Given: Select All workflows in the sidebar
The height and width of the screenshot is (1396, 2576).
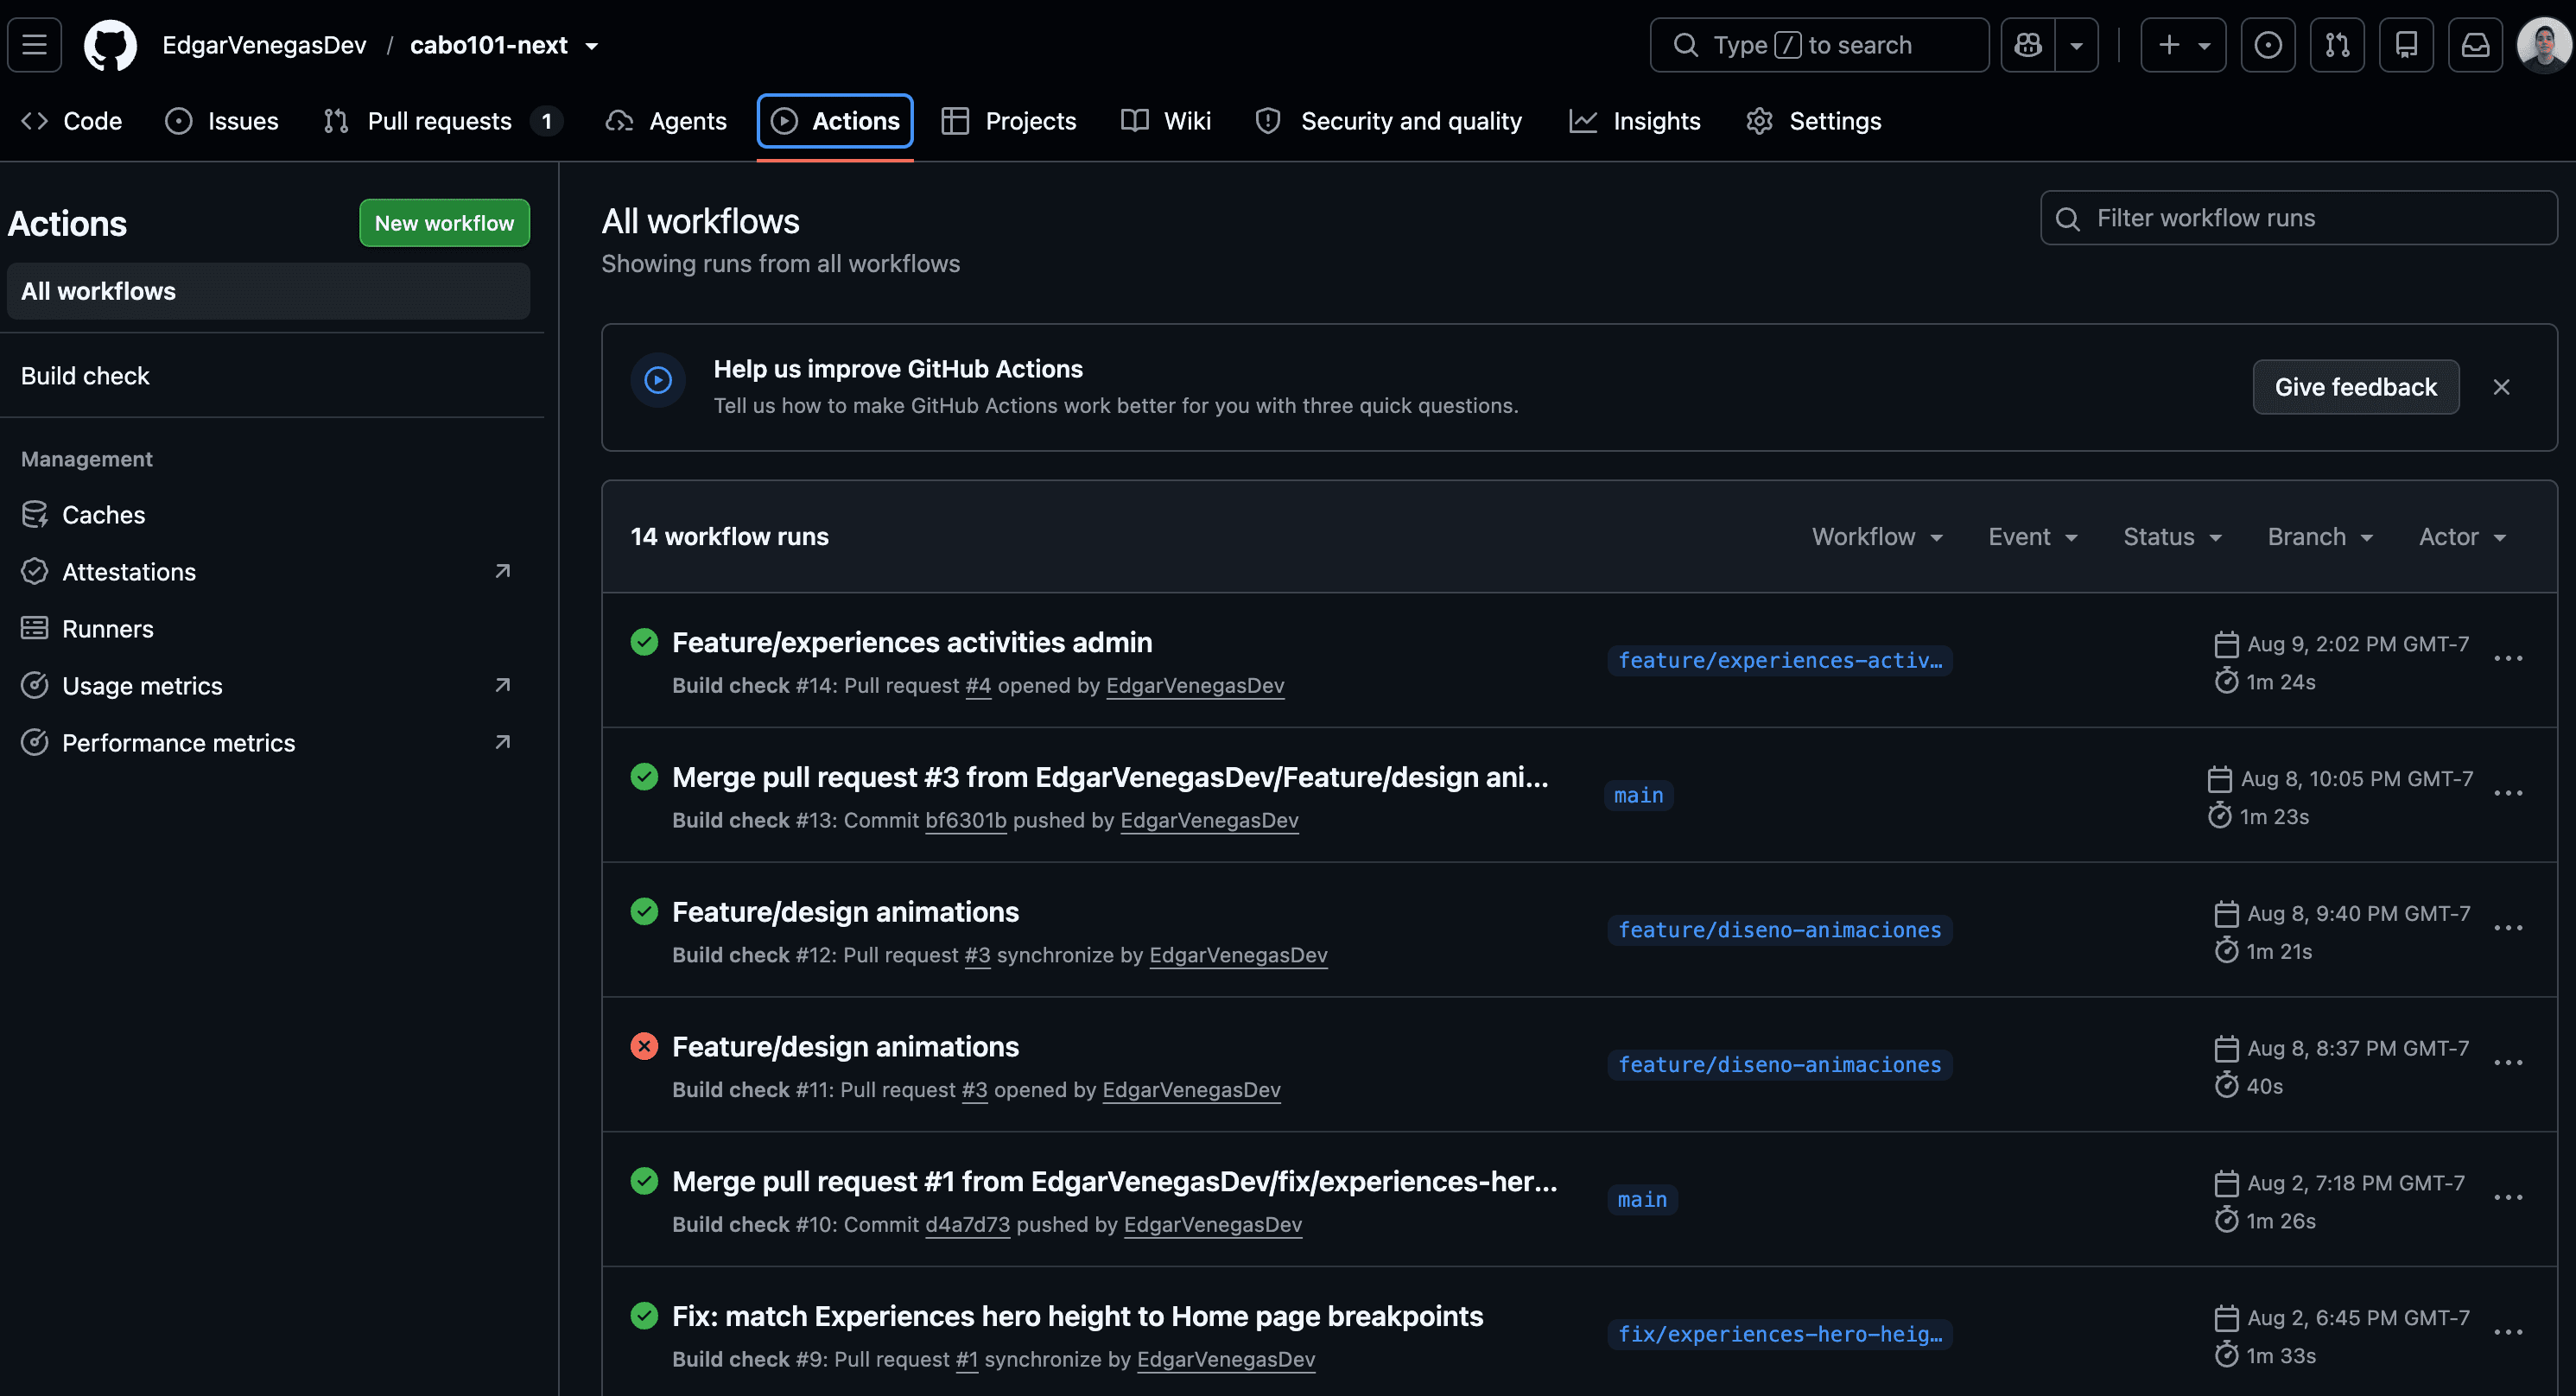Looking at the screenshot, I should point(268,291).
